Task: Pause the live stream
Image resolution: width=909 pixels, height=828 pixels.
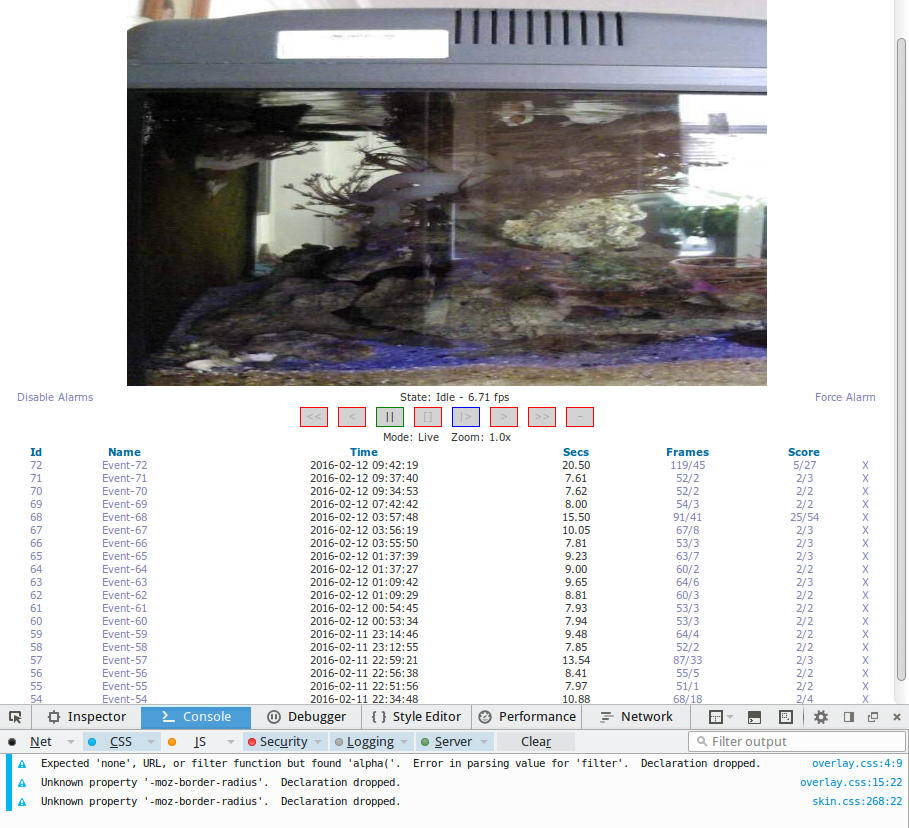Action: 390,417
